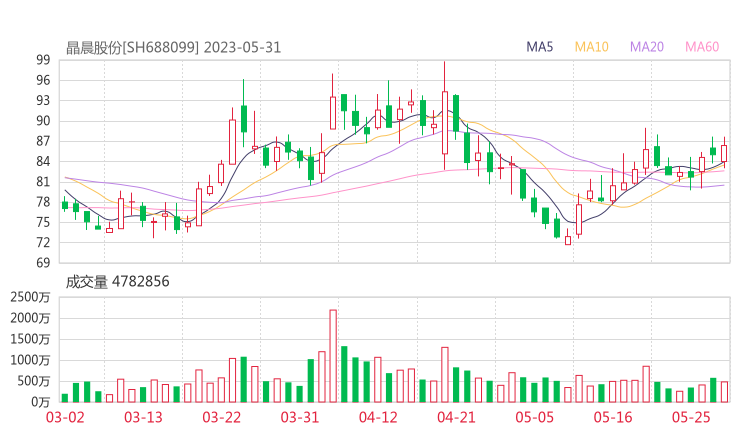The height and width of the screenshot is (440, 740).
Task: Click the 03-02 date axis label
Action: pyautogui.click(x=65, y=417)
